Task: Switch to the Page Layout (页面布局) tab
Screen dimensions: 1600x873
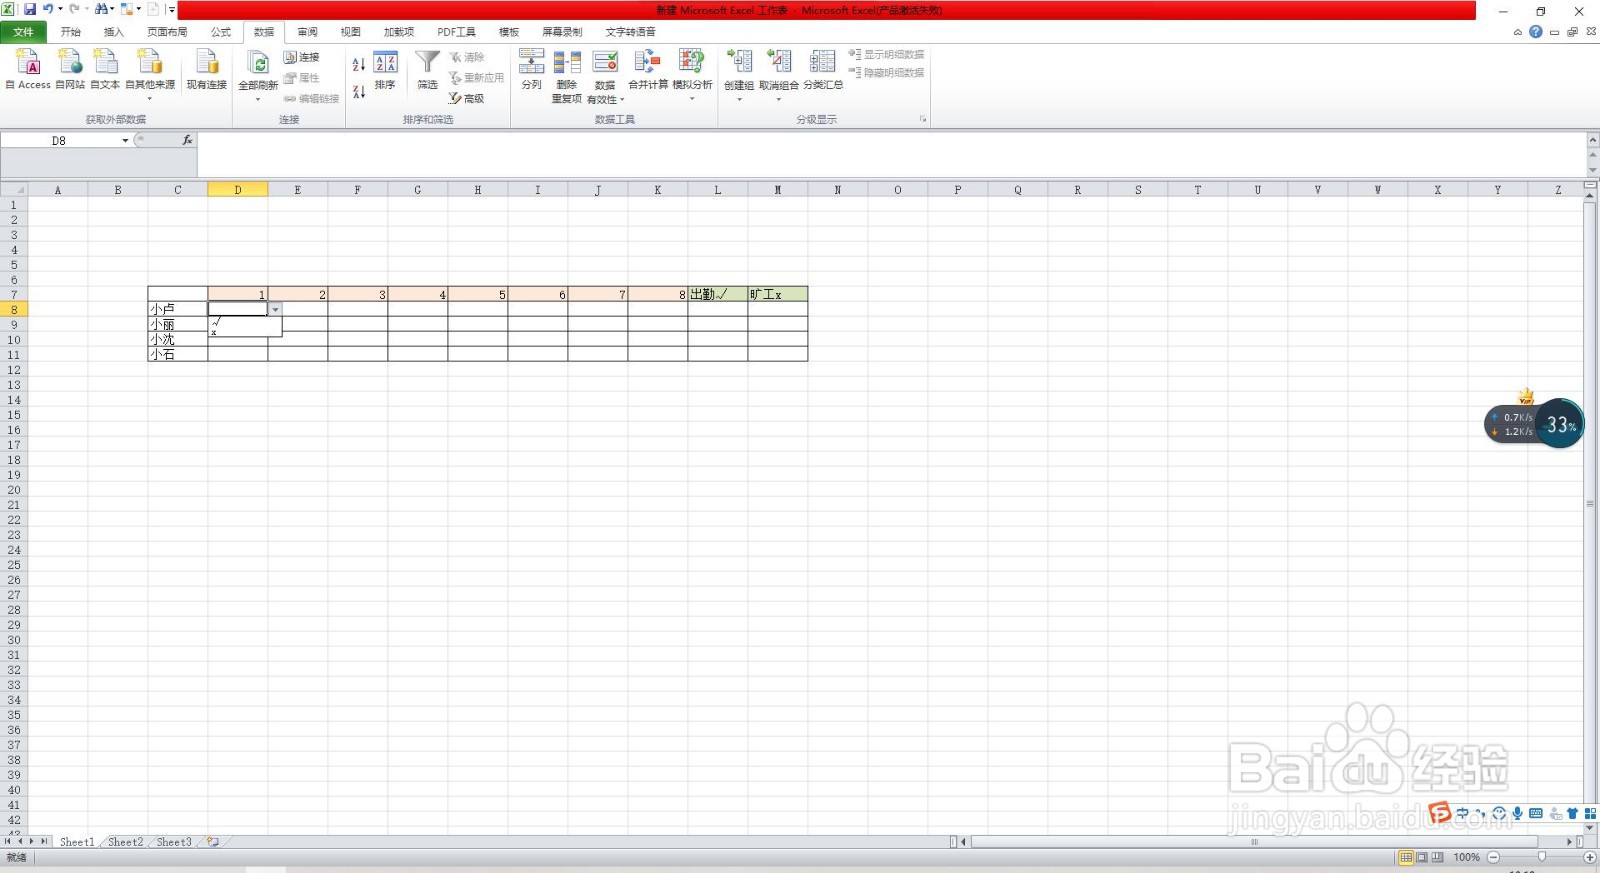Action: 167,32
